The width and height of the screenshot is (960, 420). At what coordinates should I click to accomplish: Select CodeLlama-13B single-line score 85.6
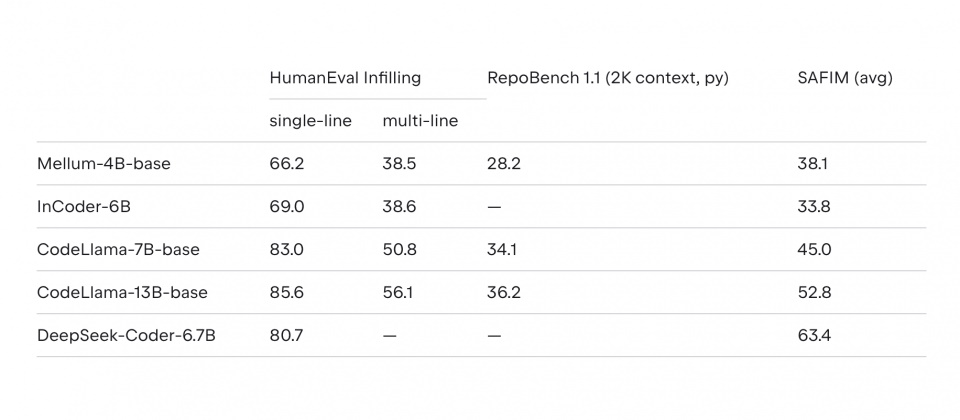tap(287, 293)
